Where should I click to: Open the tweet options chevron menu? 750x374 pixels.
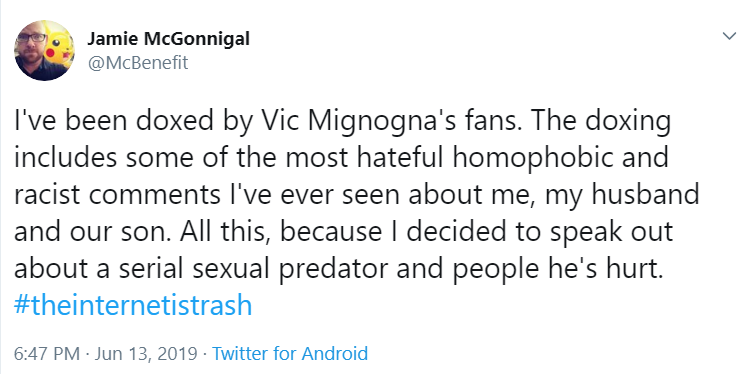(x=729, y=36)
